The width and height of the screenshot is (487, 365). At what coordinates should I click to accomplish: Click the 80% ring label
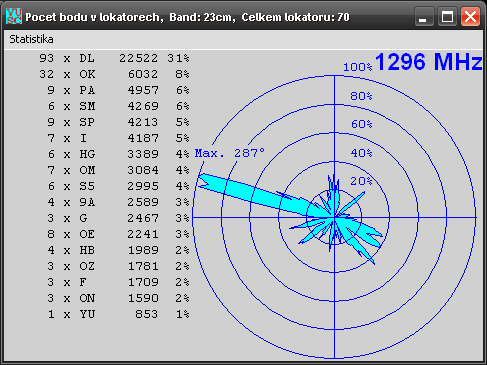pyautogui.click(x=361, y=96)
